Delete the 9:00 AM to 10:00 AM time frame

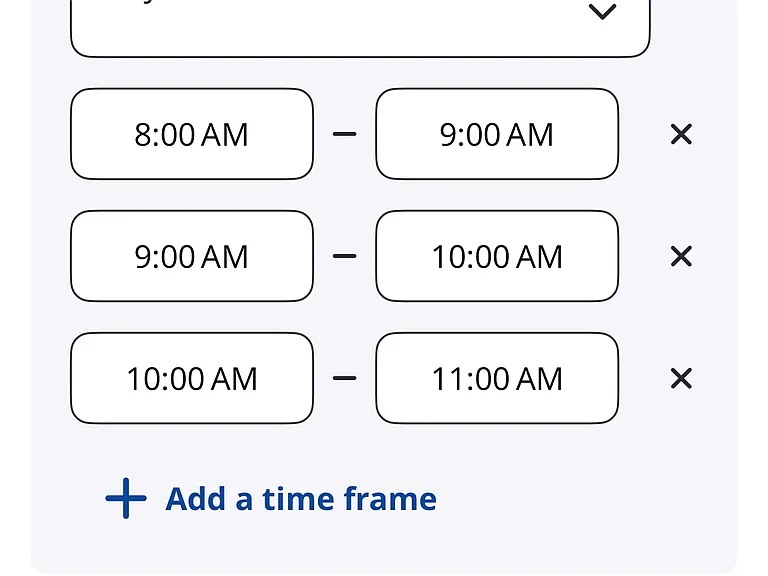(681, 256)
